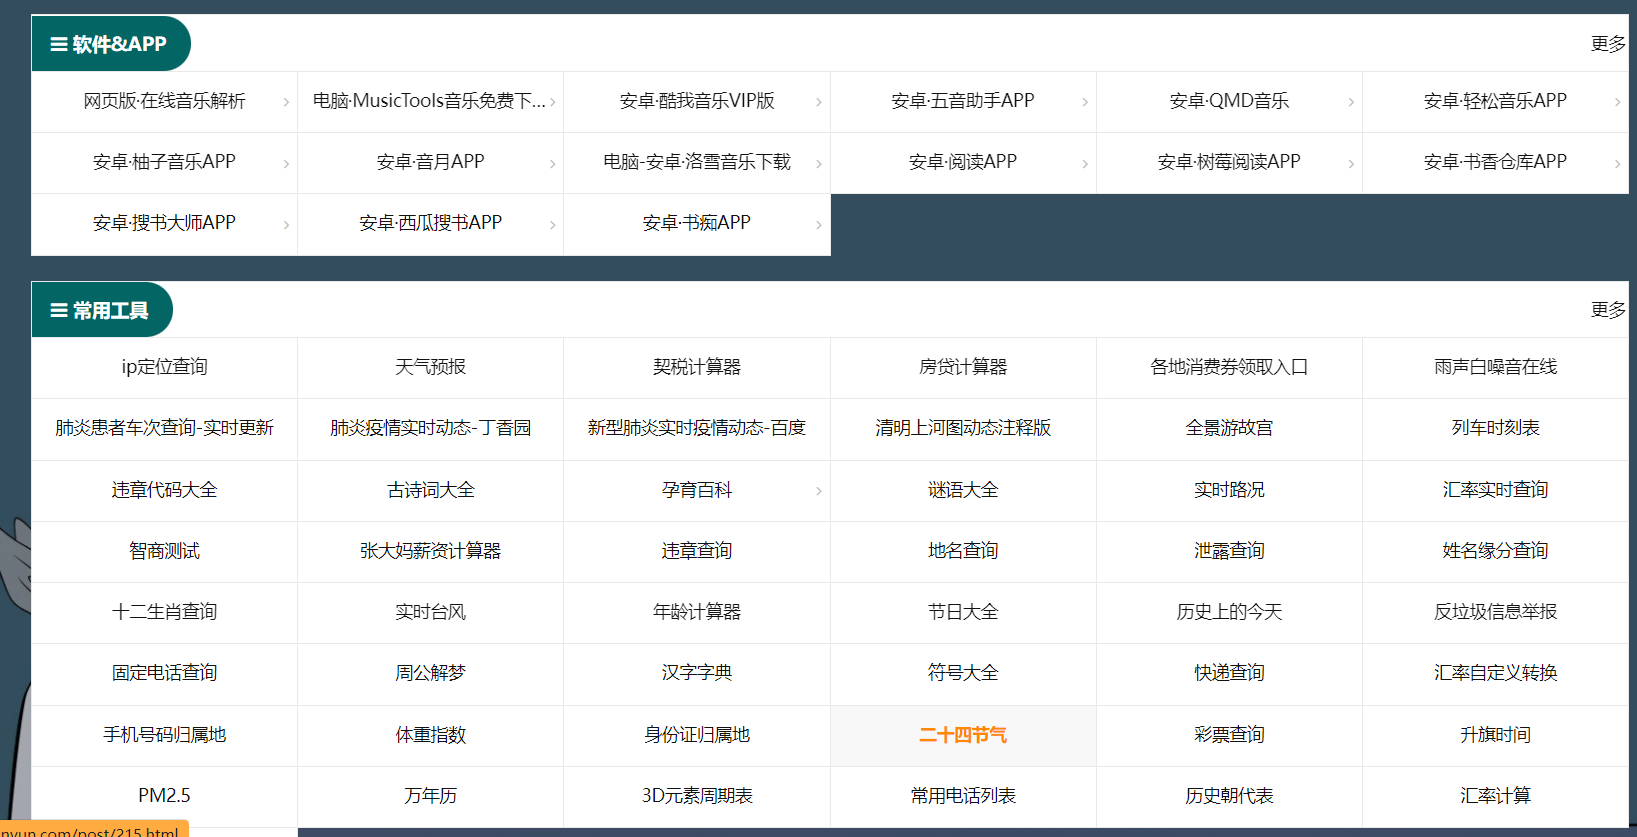Click arrow next to 安卓·阅读APP
Viewport: 1637px width, 837px height.
coord(1084,163)
